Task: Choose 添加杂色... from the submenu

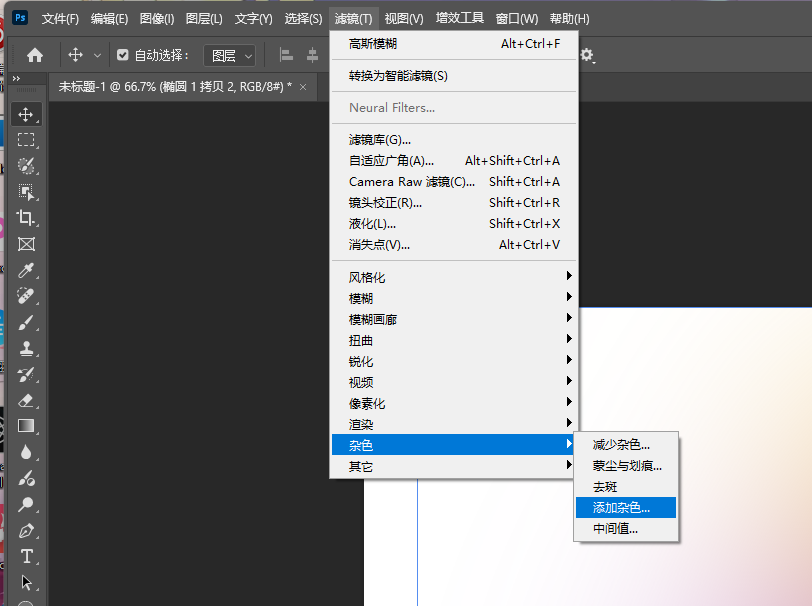Action: coord(626,508)
